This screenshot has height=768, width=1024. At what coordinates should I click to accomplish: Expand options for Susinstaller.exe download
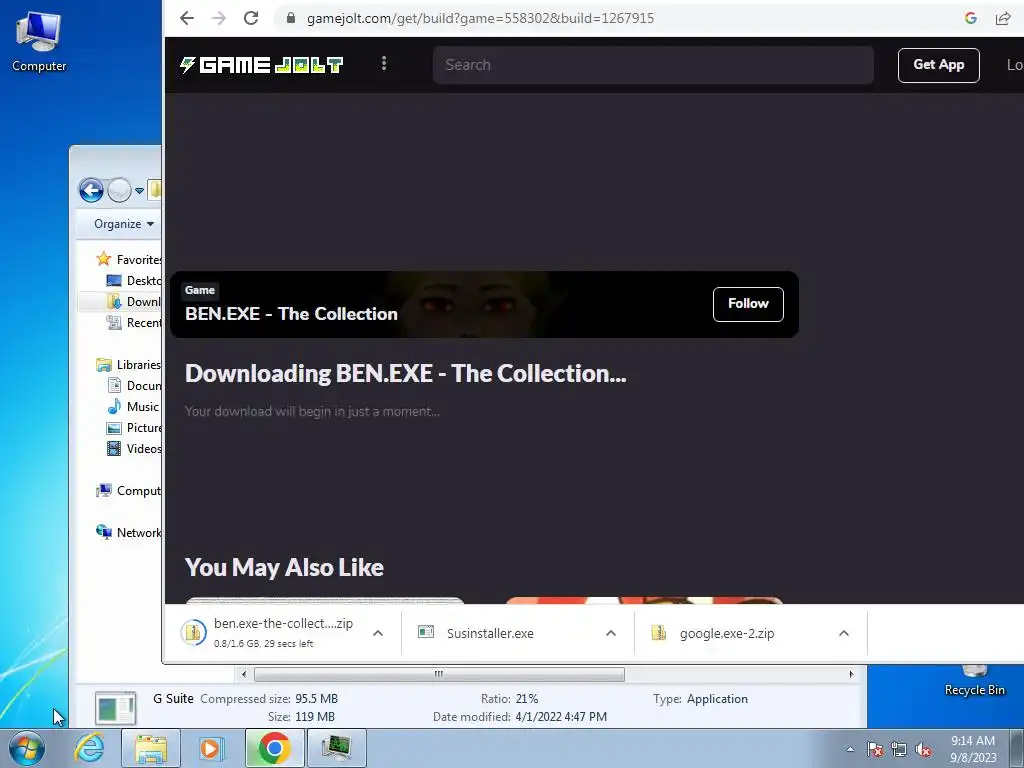(x=611, y=633)
